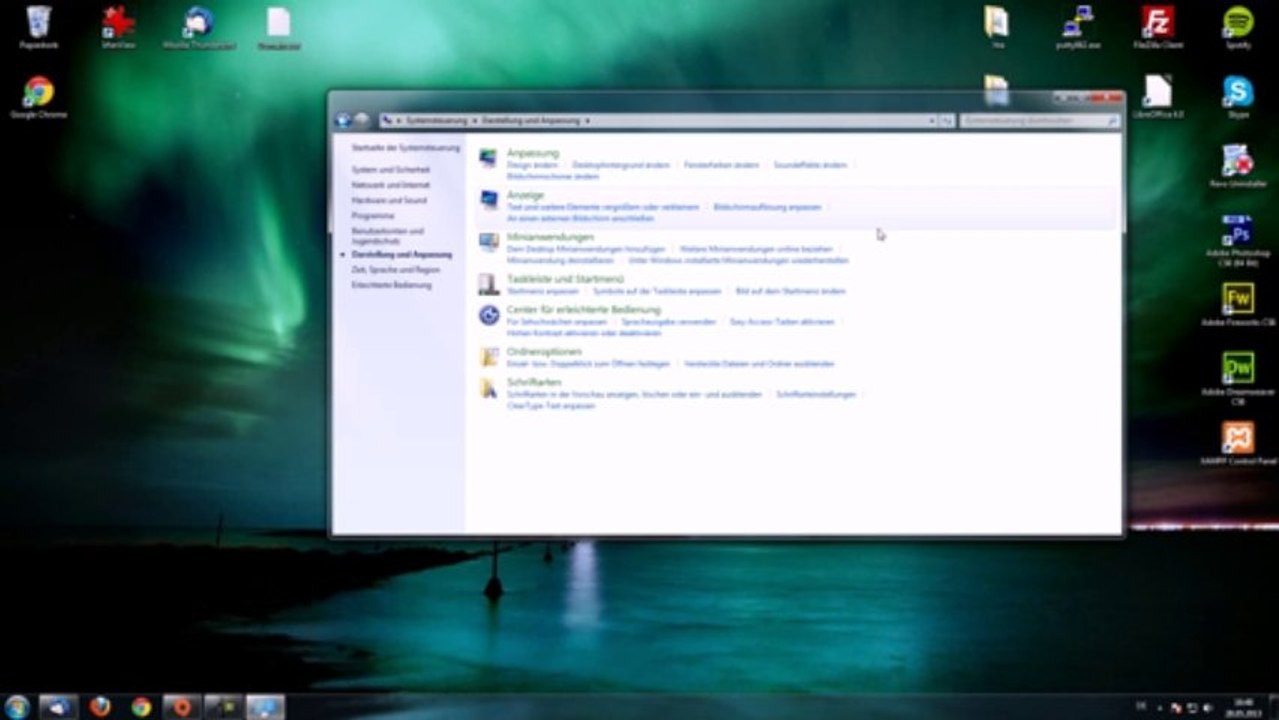Screen dimensions: 1279x720
Task: Refresh the Control Panel address bar
Action: pyautogui.click(x=946, y=120)
